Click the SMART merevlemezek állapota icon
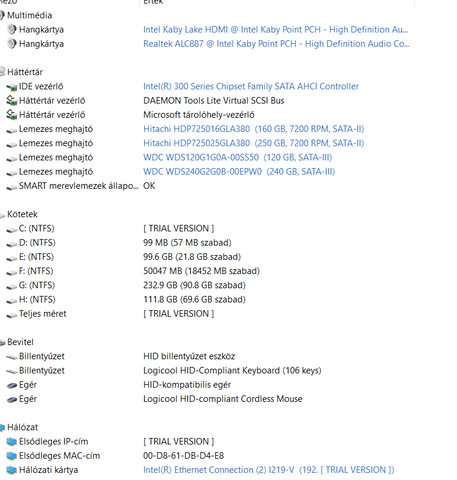Image resolution: width=457 pixels, height=480 pixels. (12, 187)
